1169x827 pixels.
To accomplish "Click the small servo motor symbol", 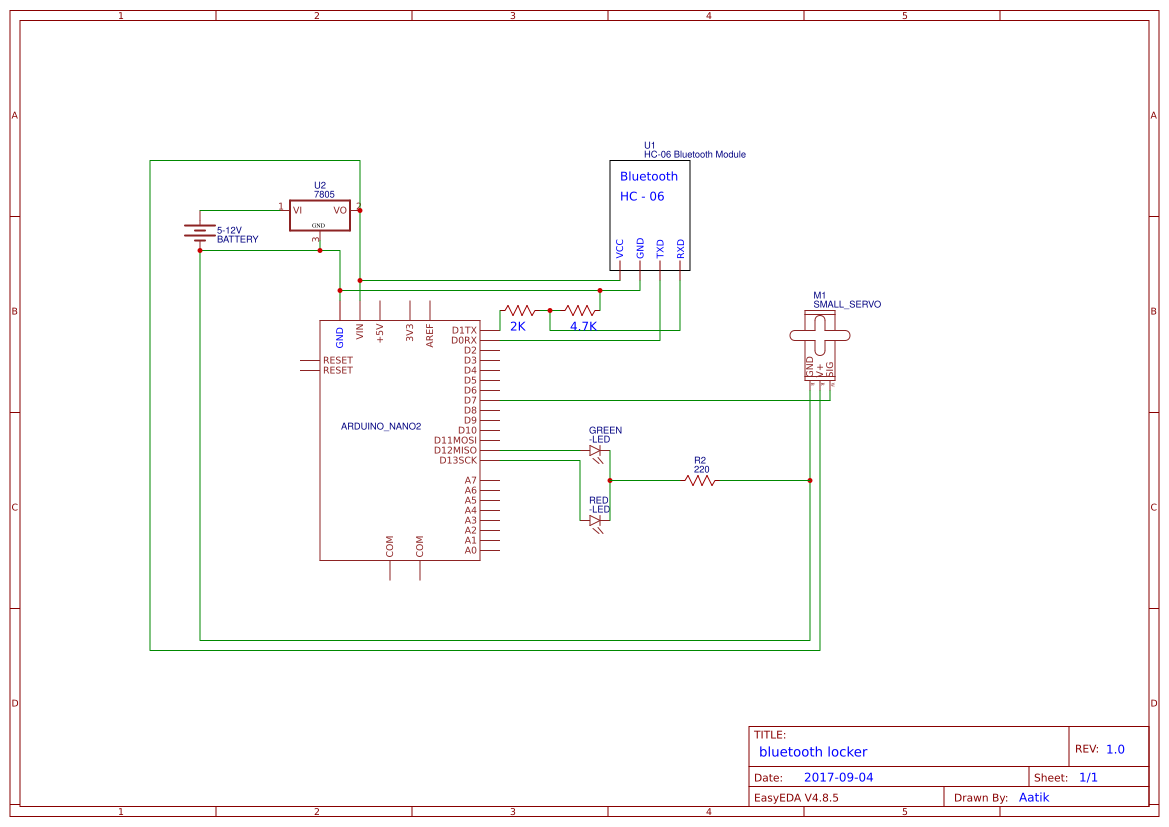I will [820, 346].
